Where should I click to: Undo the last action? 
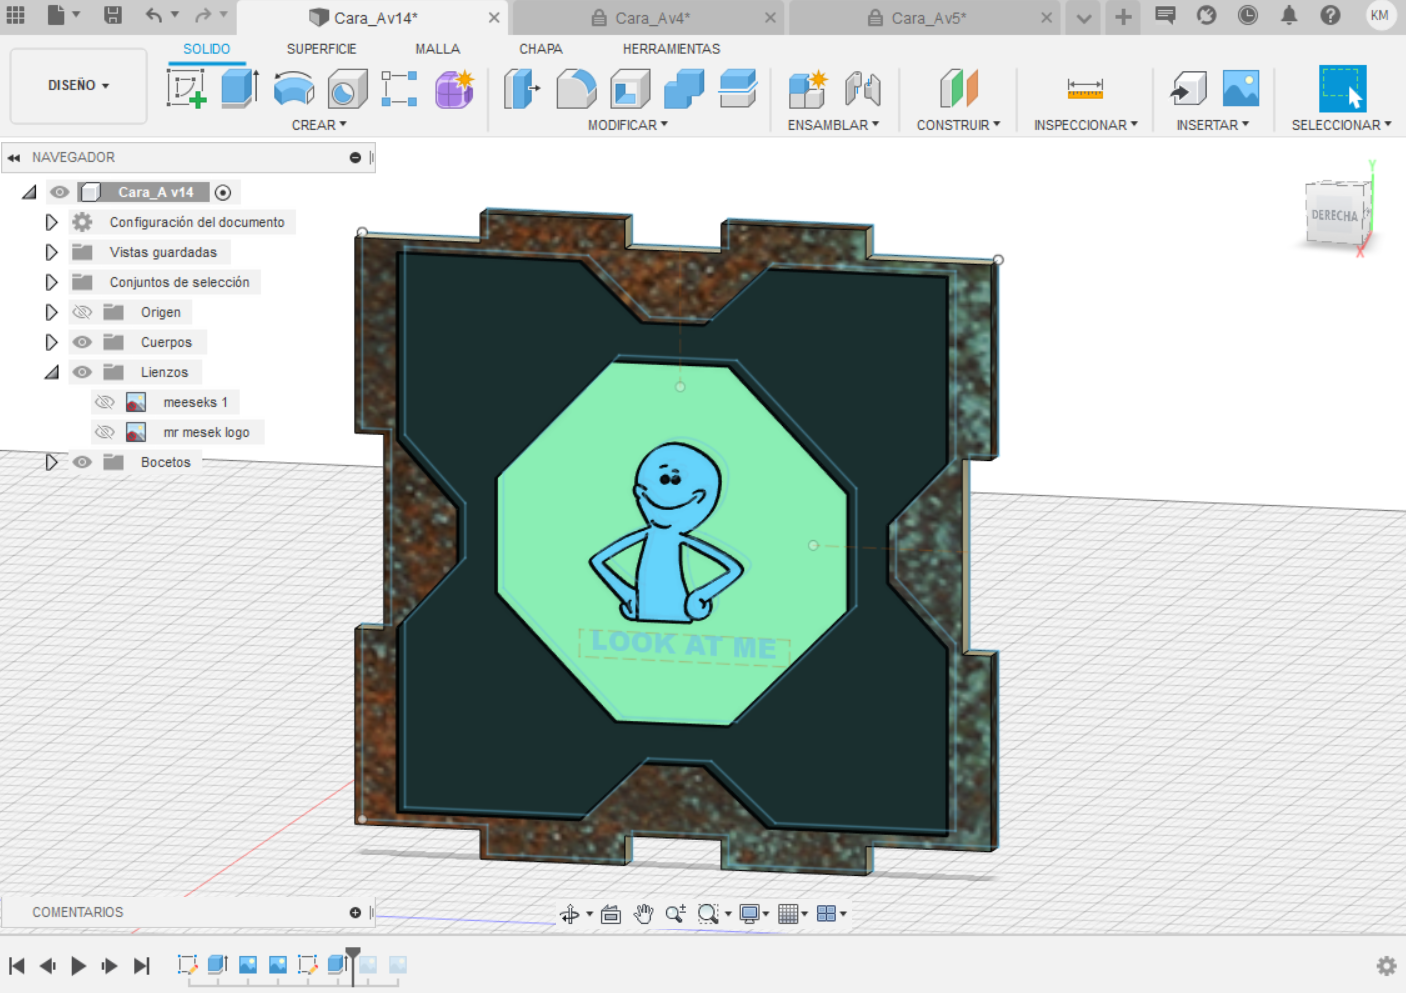point(153,15)
